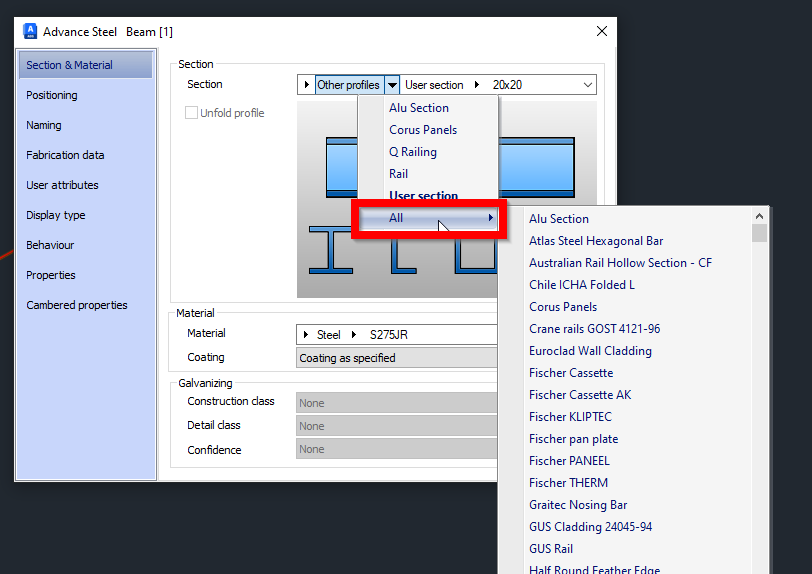Select Euroclad Wall Cladding
The image size is (812, 574).
[x=590, y=351]
